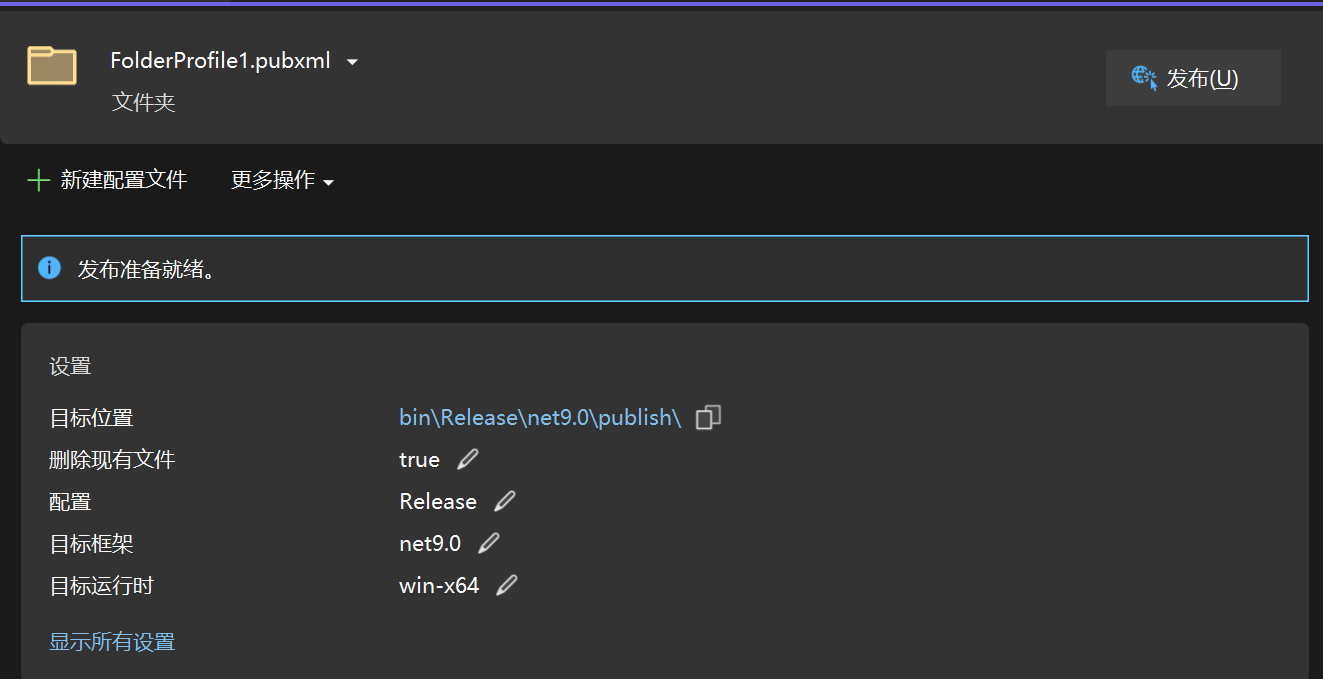Screen dimensions: 1323x679
Task: Click the Release configuration value text
Action: 438,502
